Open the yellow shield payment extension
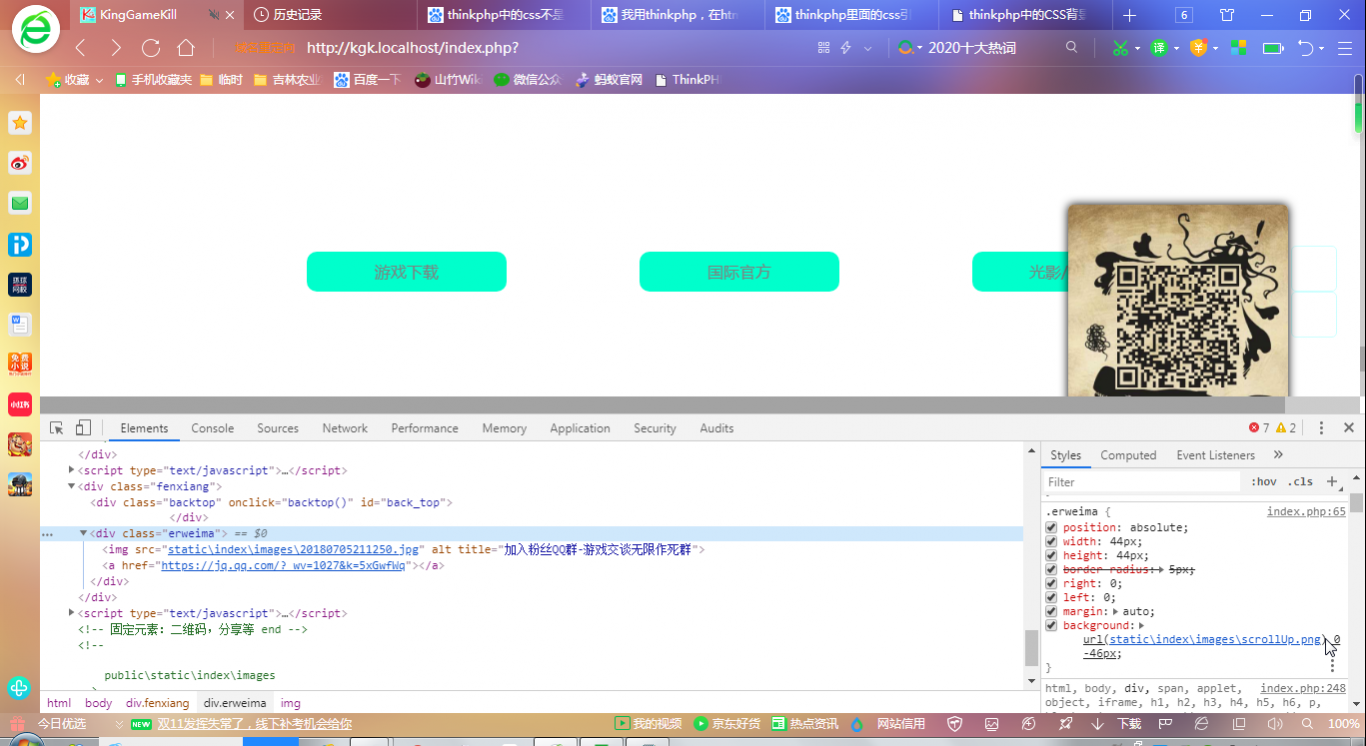Viewport: 1366px width, 746px height. coord(1197,48)
